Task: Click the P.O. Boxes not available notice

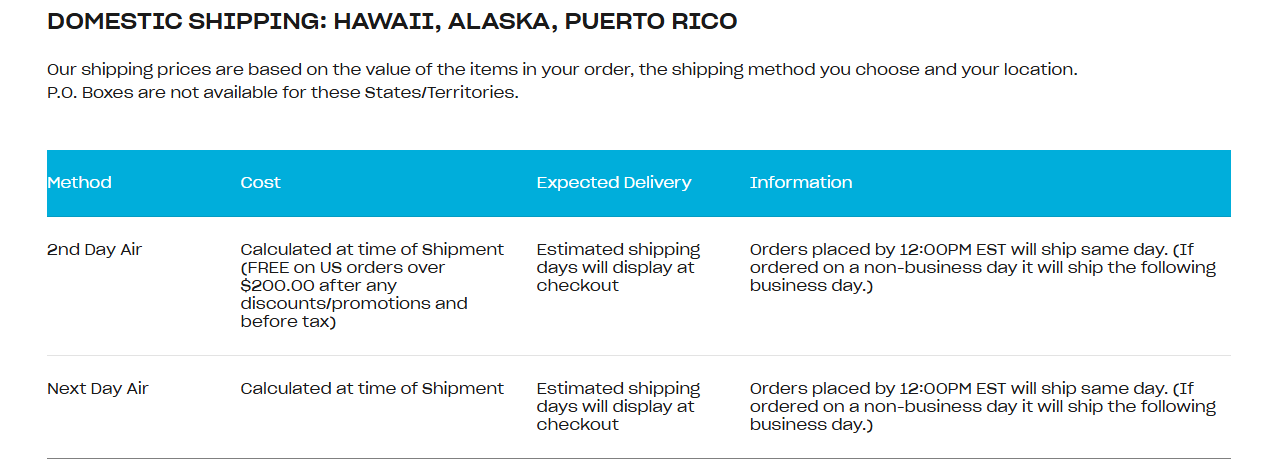Action: click(282, 93)
